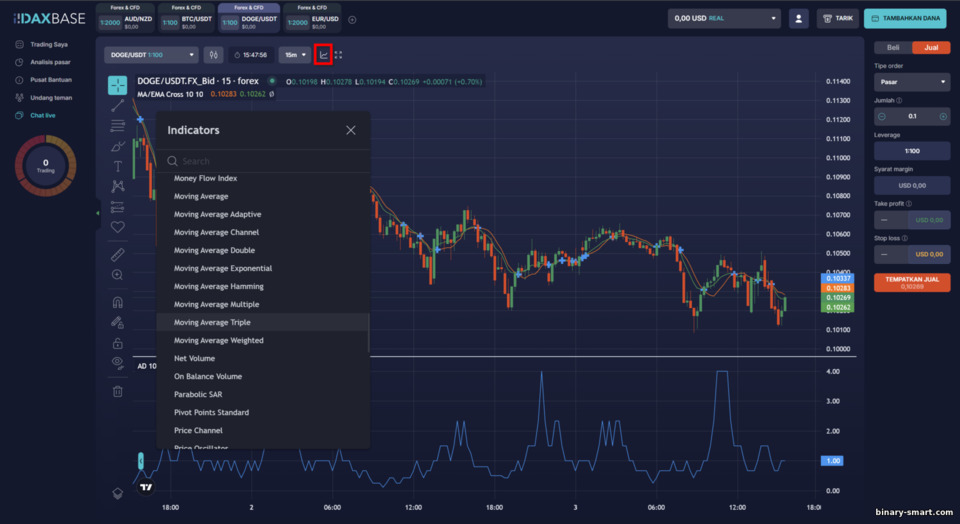Viewport: 960px width, 524px height.
Task: Add the Moving Average Hamming indicator
Action: [263, 286]
